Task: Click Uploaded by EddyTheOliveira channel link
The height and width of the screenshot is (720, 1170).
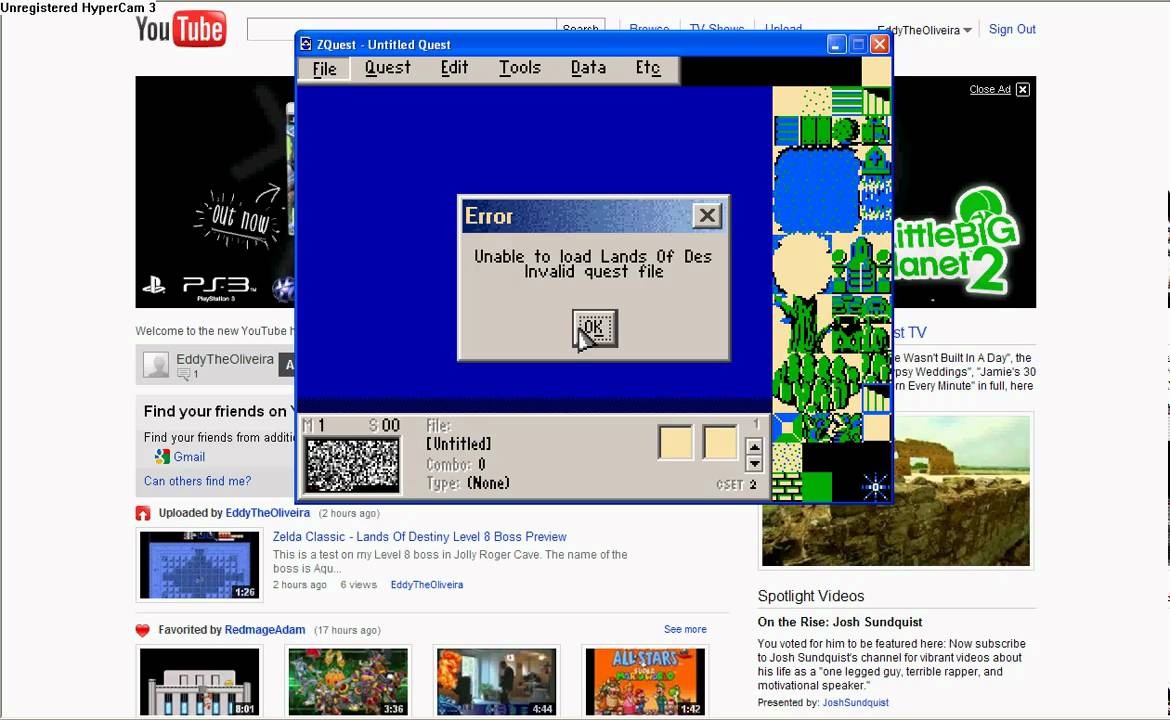Action: [267, 513]
